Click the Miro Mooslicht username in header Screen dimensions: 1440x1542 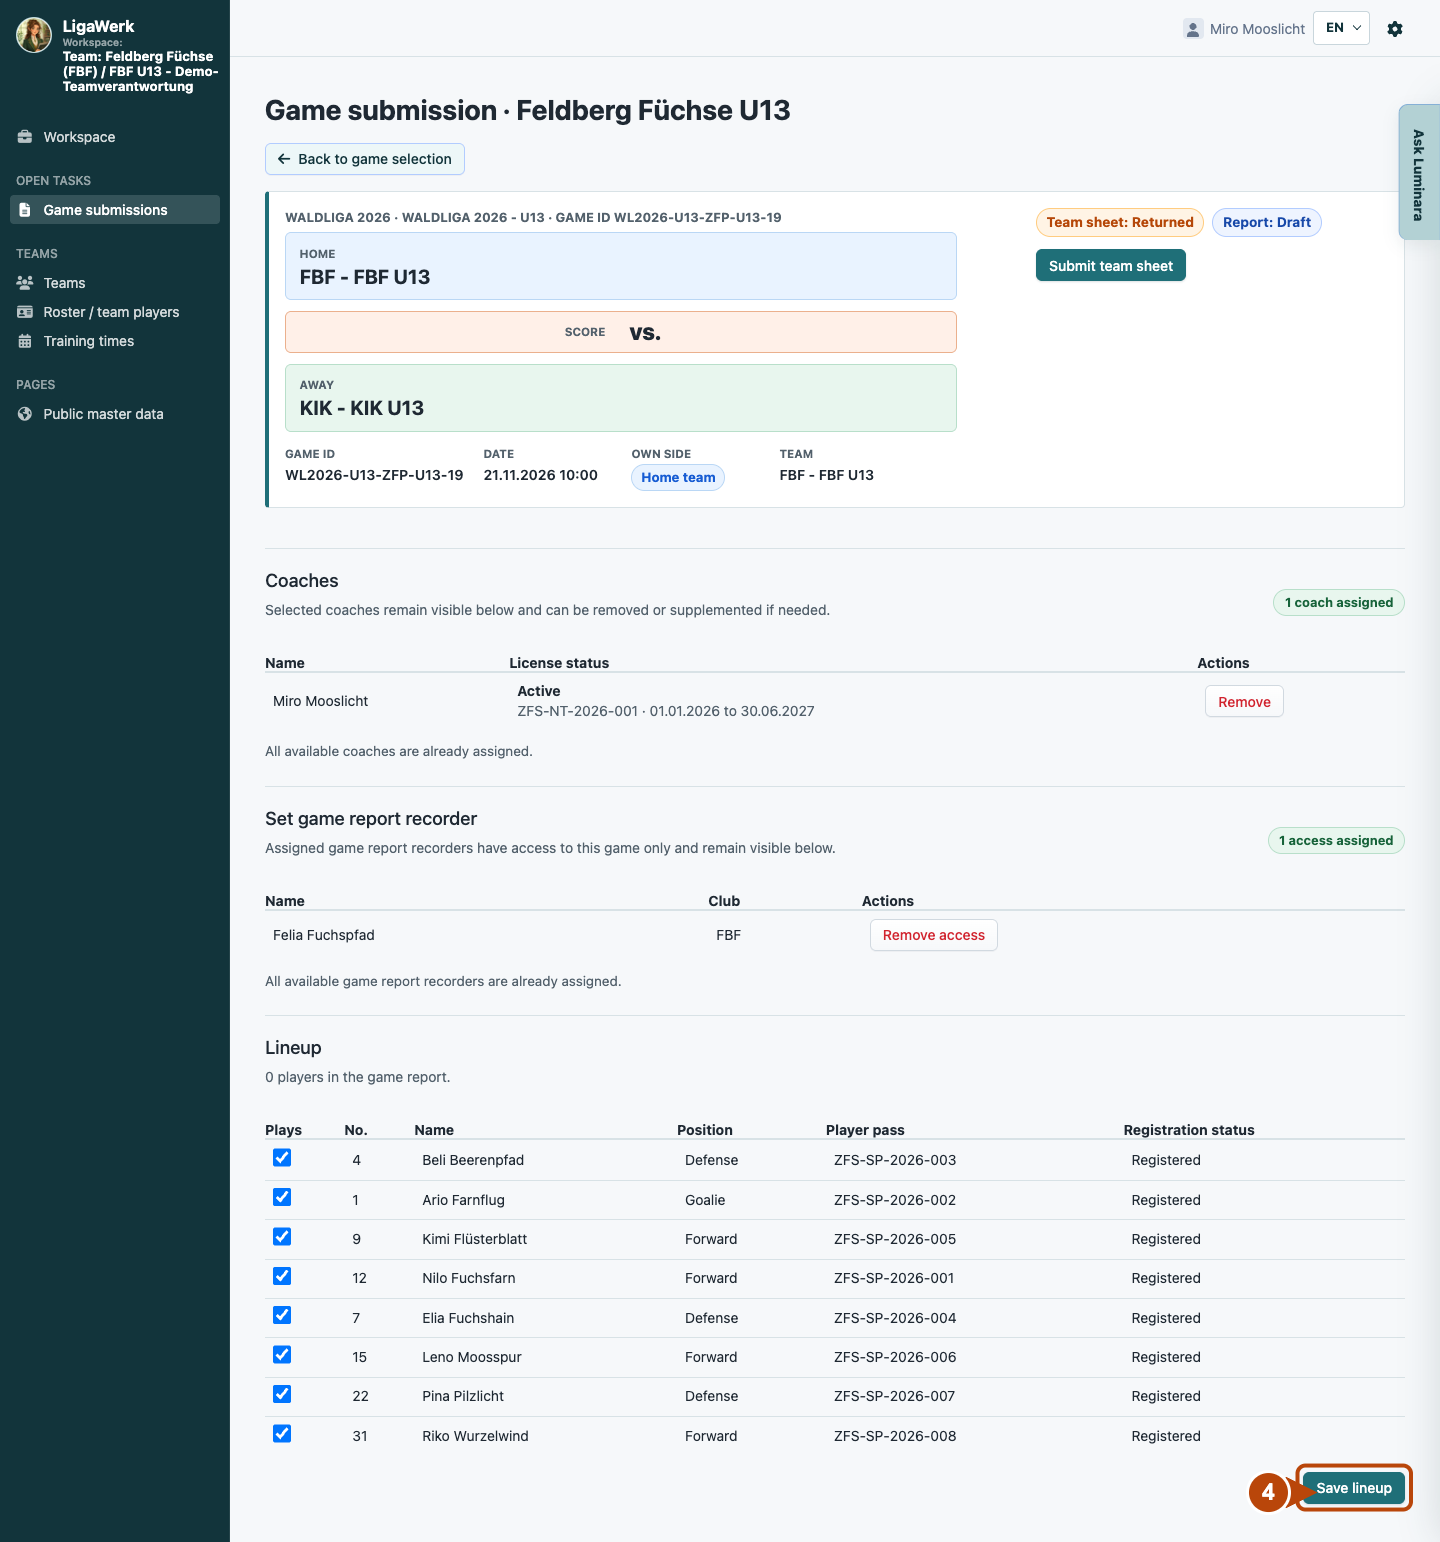[1257, 29]
